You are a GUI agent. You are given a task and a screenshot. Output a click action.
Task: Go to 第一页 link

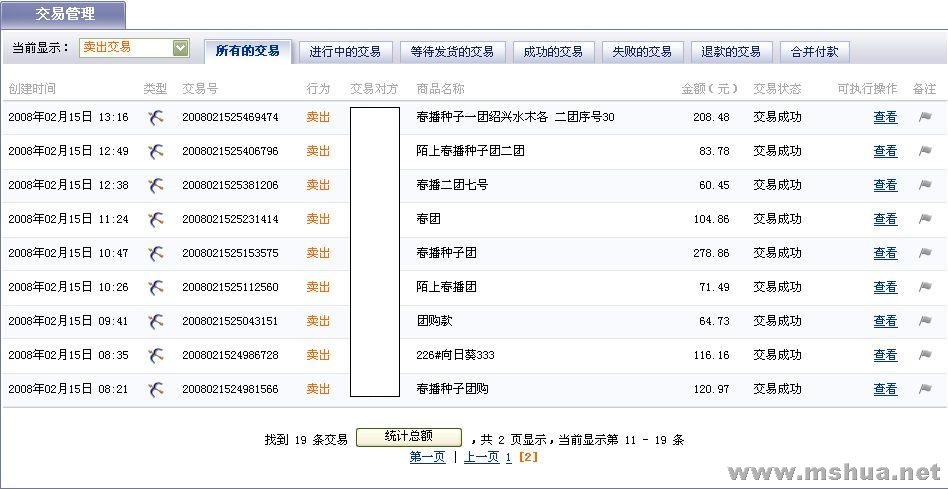pyautogui.click(x=427, y=457)
